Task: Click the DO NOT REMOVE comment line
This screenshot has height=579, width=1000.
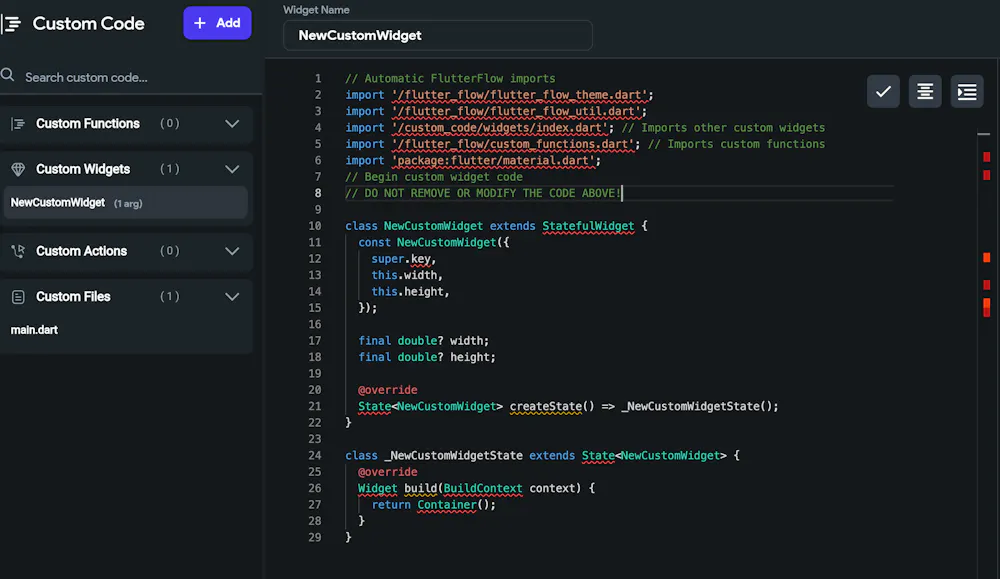Action: (483, 193)
